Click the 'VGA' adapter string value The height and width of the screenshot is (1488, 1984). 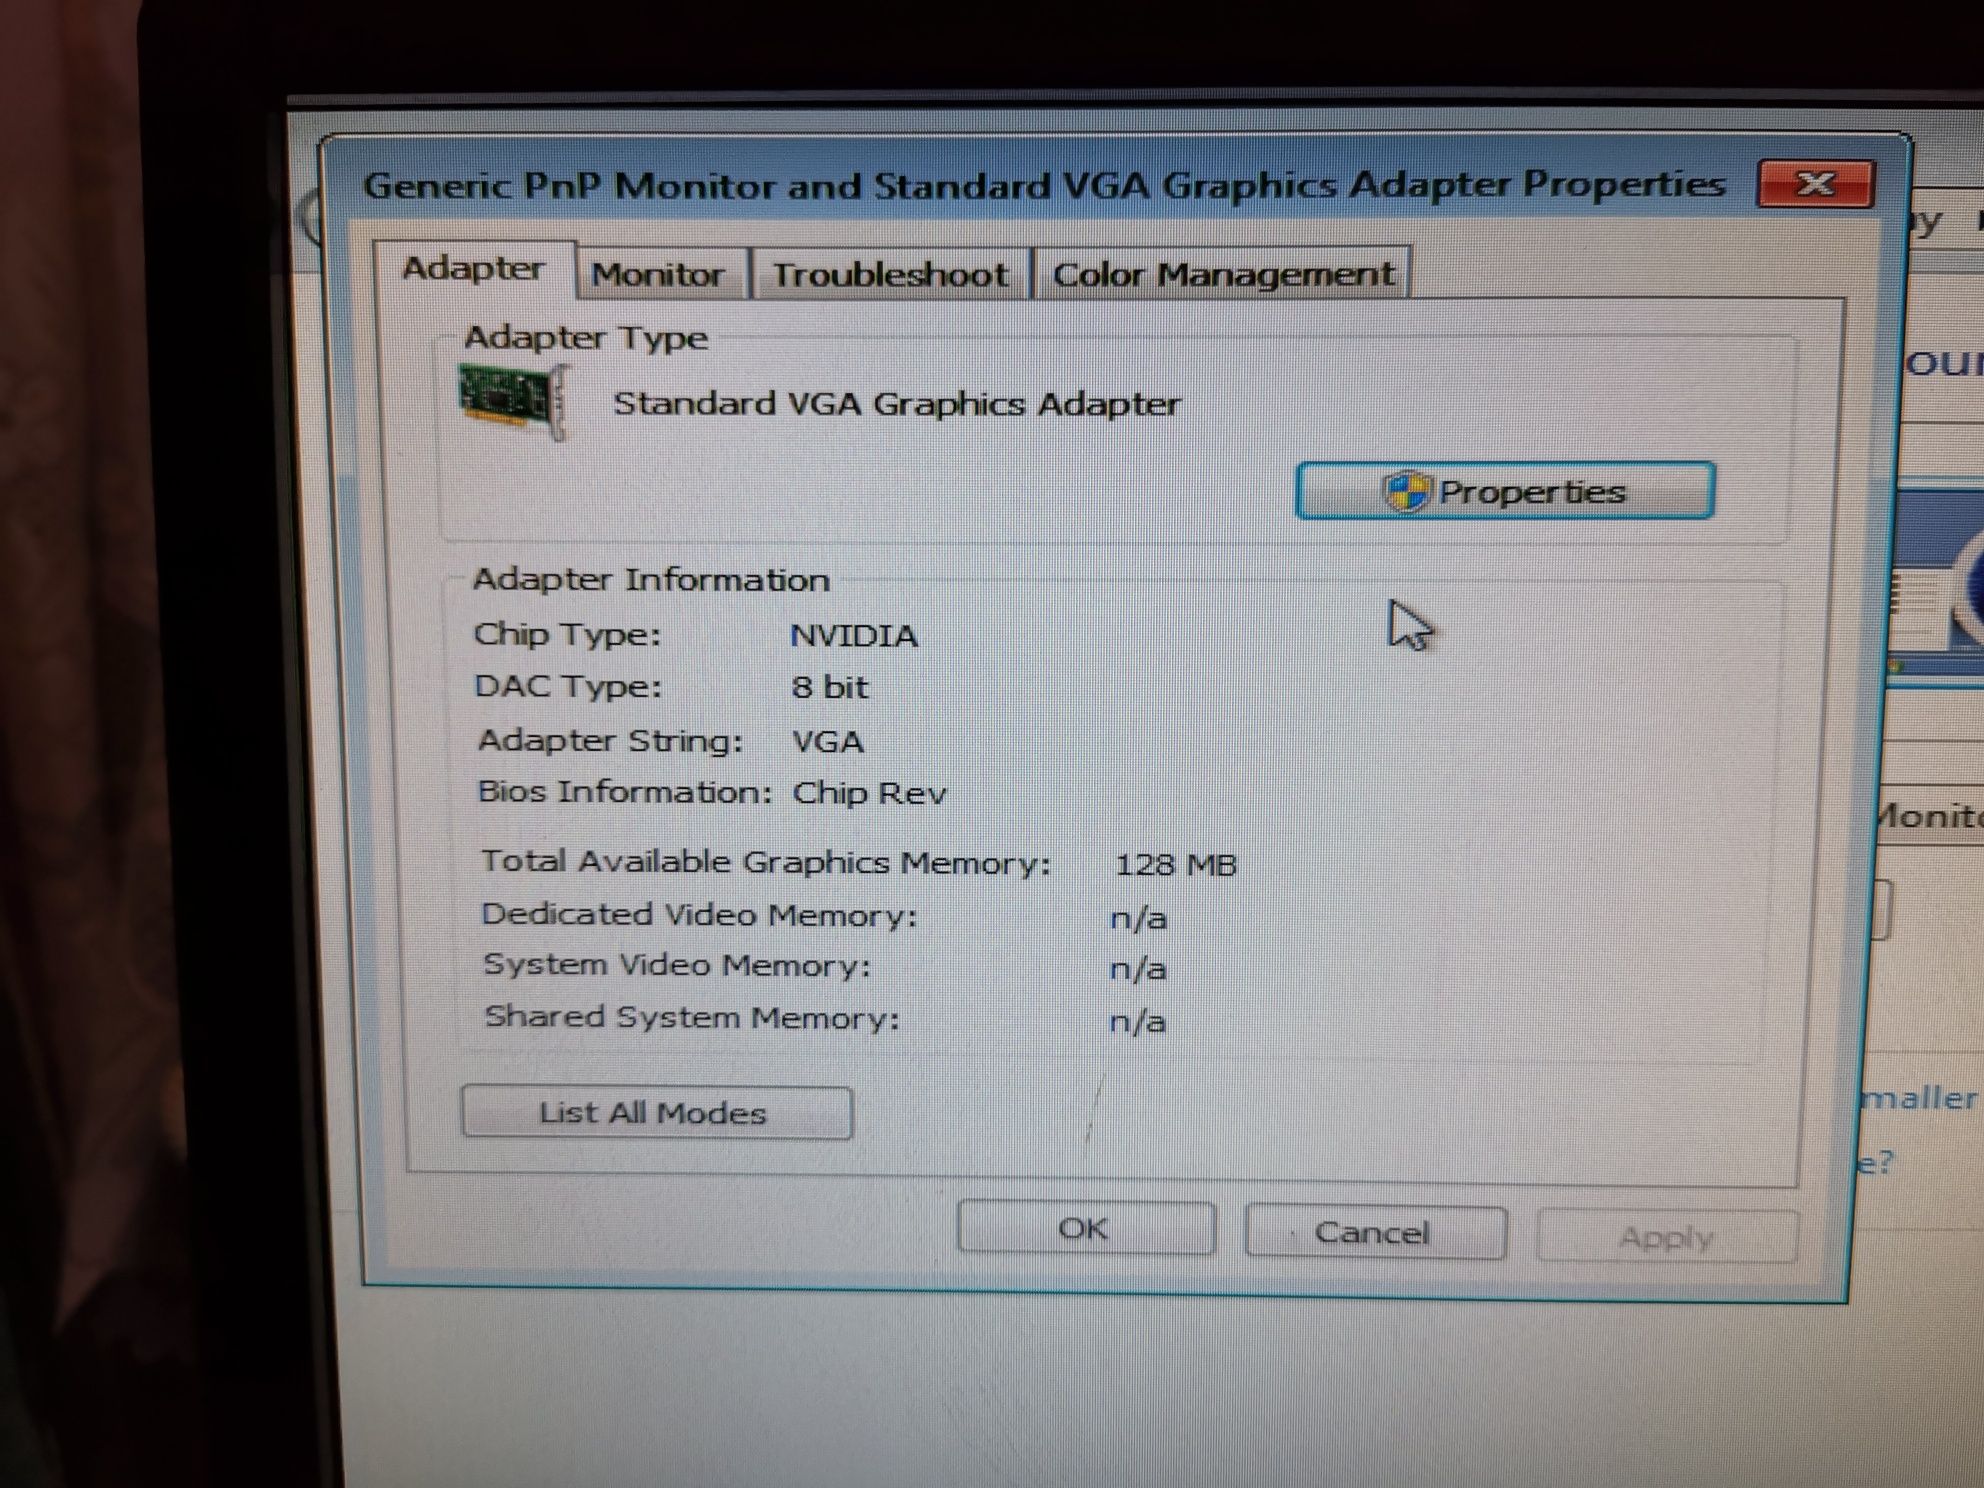pos(827,742)
